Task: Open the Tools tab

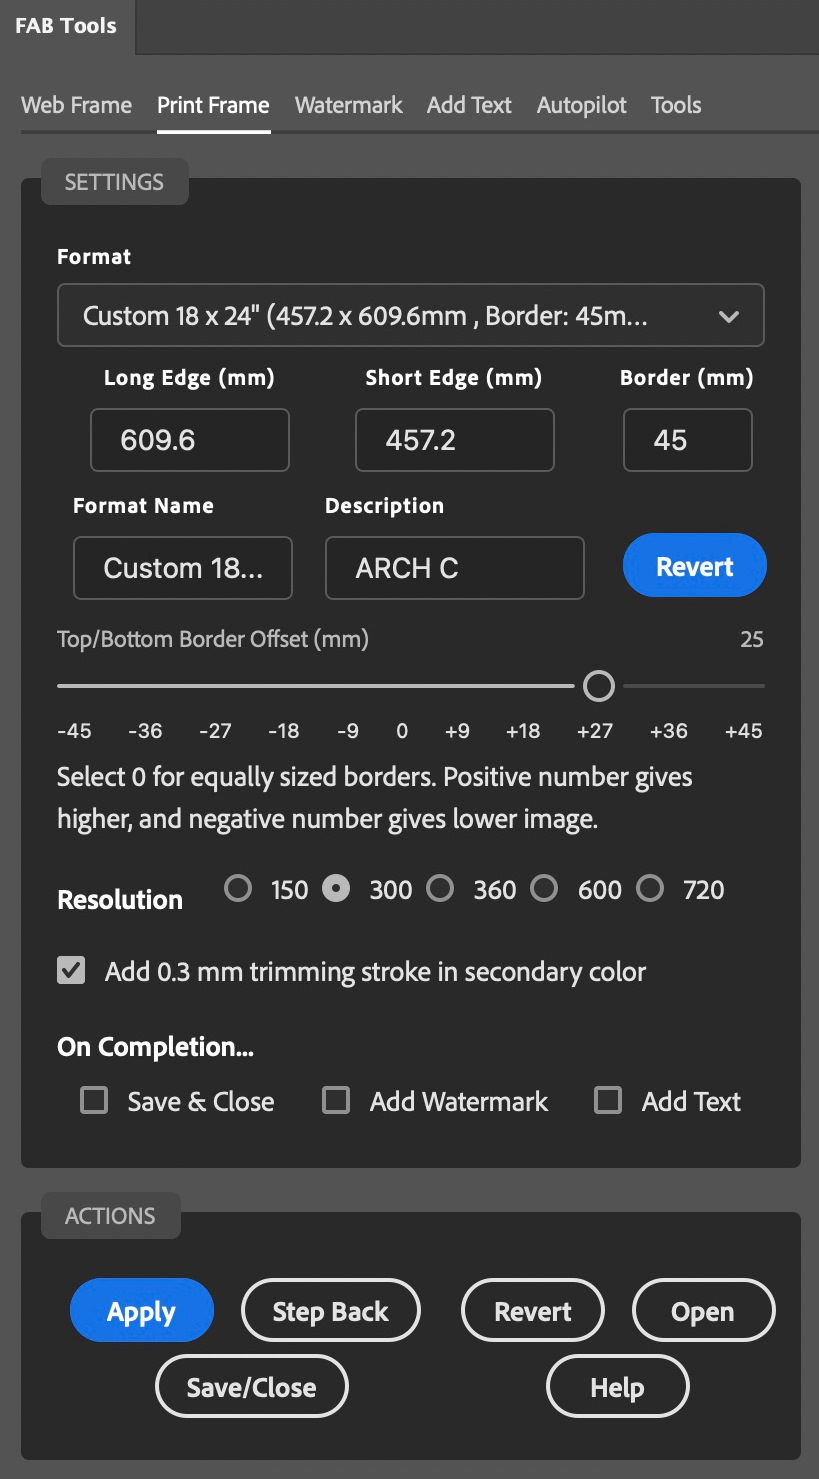Action: click(676, 105)
